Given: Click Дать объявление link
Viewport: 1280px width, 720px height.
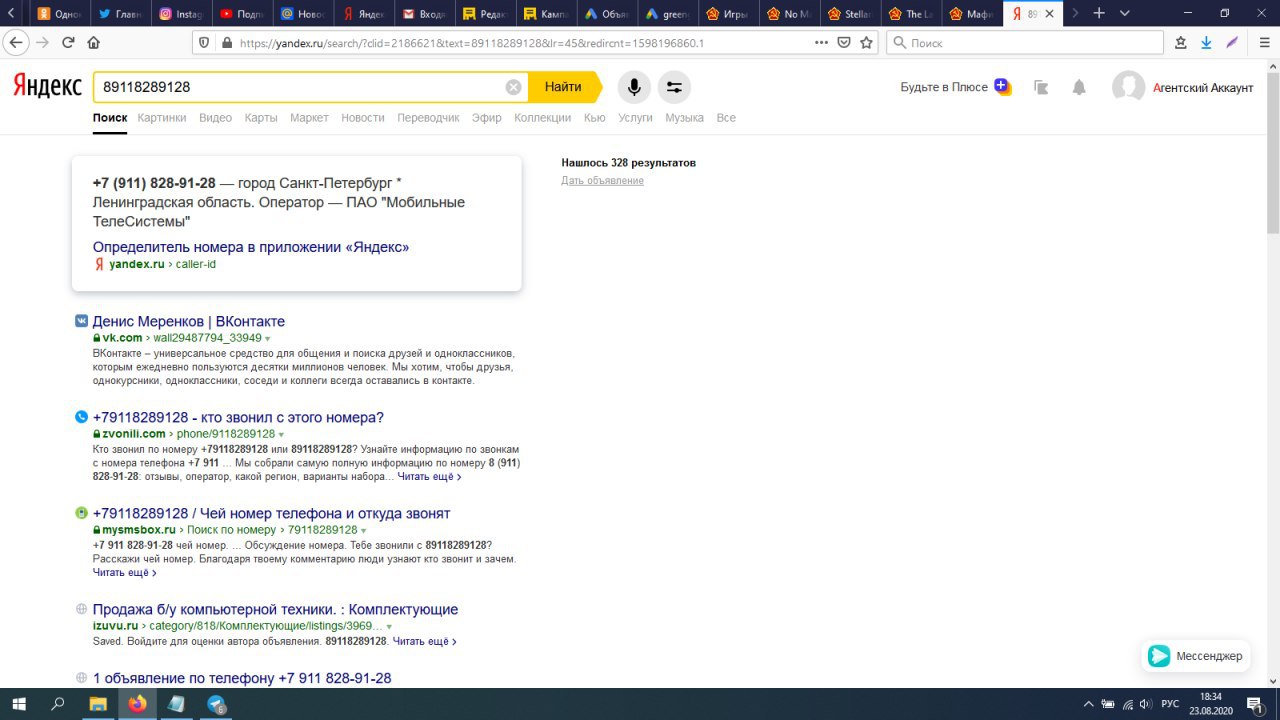Looking at the screenshot, I should click(602, 181).
